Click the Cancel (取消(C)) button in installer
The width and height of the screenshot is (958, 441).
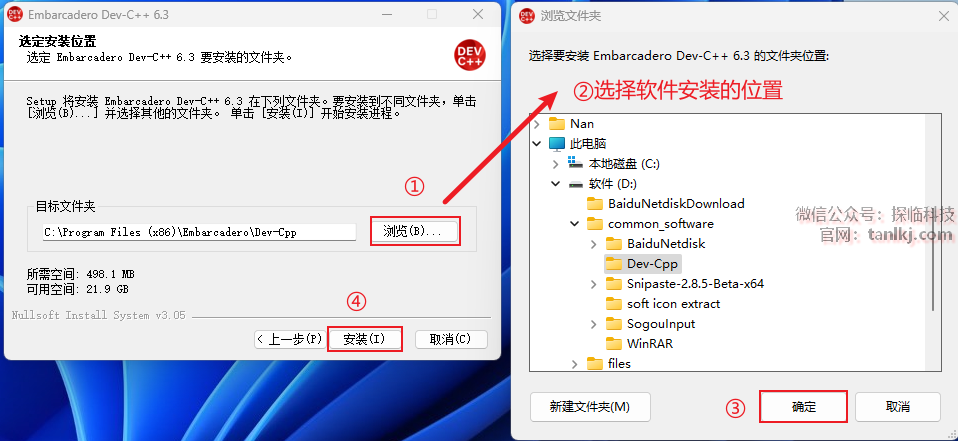[451, 339]
